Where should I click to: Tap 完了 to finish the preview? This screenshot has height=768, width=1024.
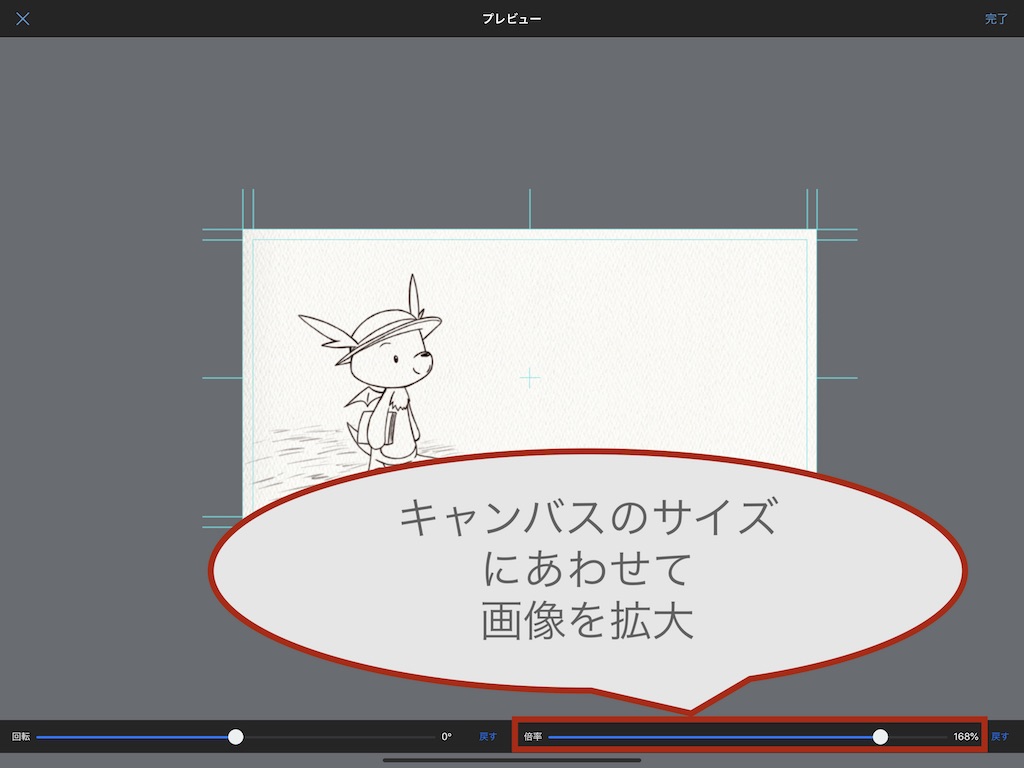click(996, 19)
